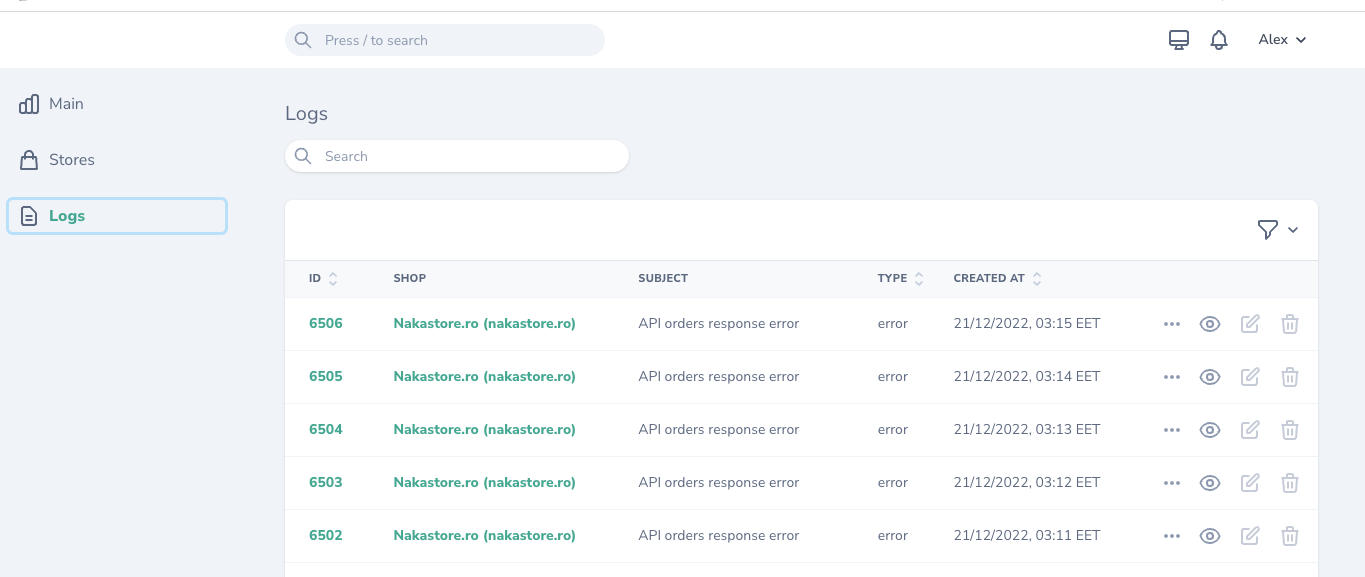Click the eye icon for log 6504
Viewport: 1365px width, 577px height.
[1210, 430]
